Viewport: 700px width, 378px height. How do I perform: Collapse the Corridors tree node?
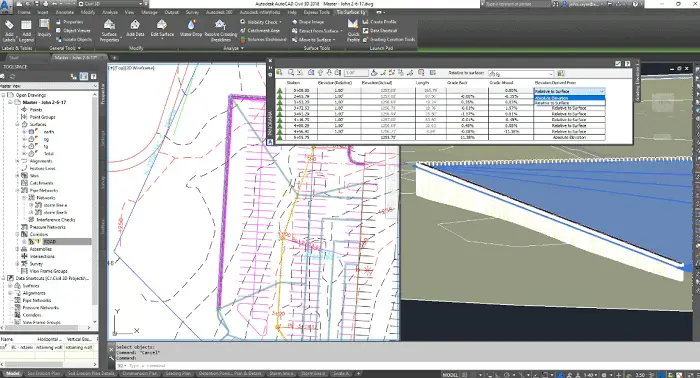pos(17,234)
